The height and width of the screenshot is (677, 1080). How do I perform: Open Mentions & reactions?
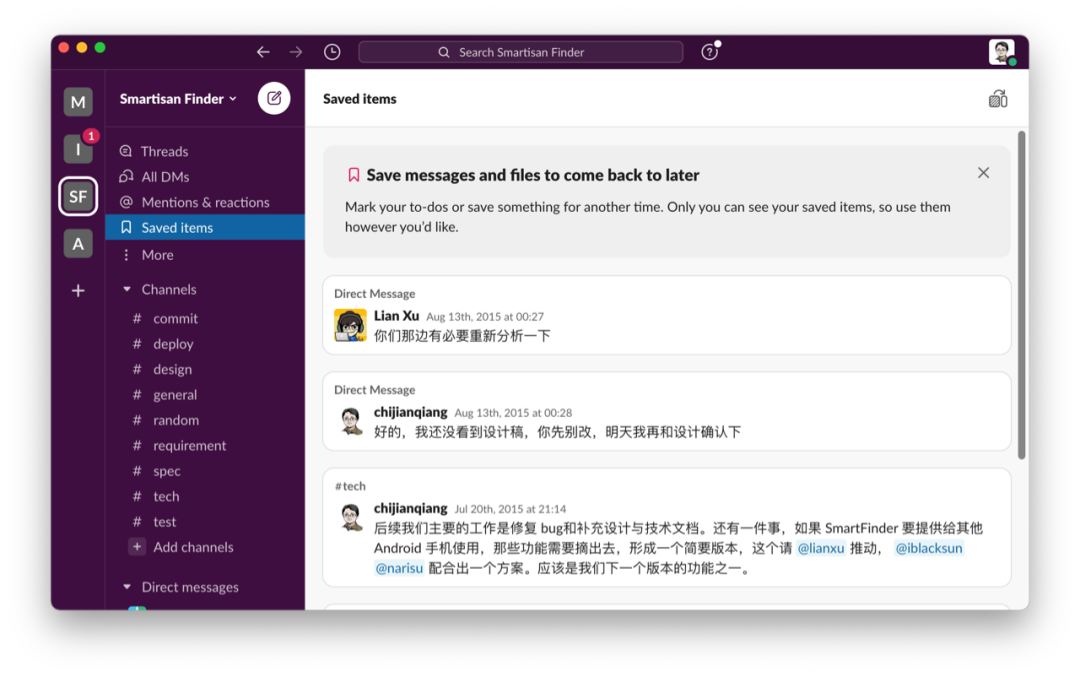coord(205,202)
